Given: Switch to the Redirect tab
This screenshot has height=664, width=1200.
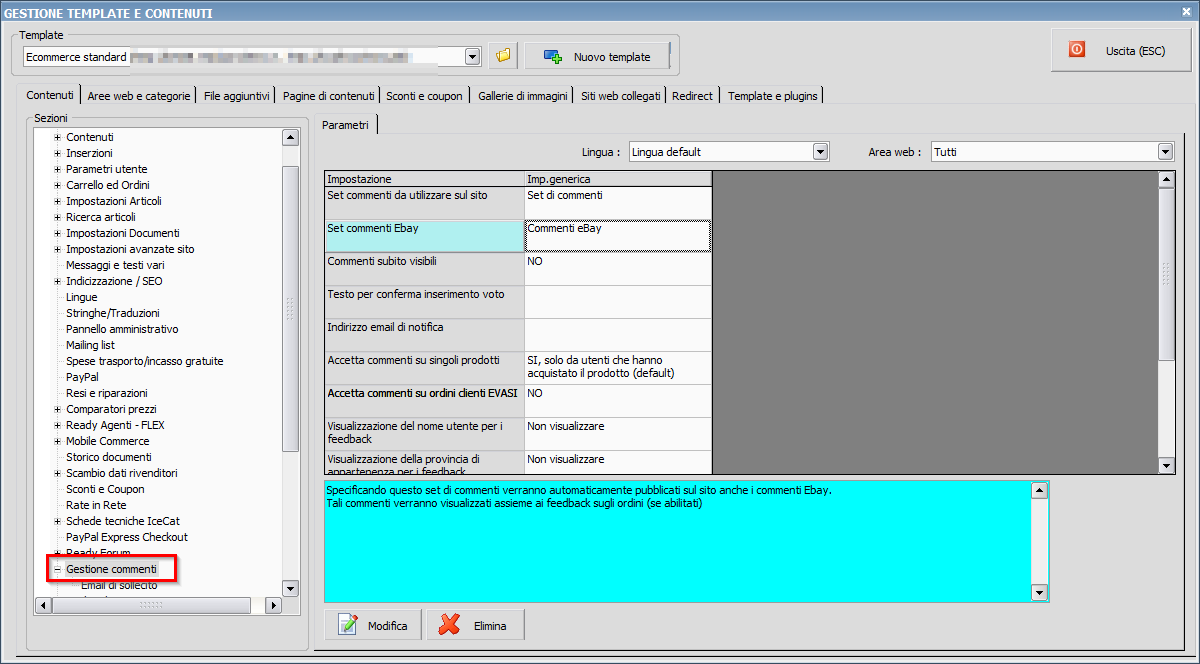Looking at the screenshot, I should (693, 96).
